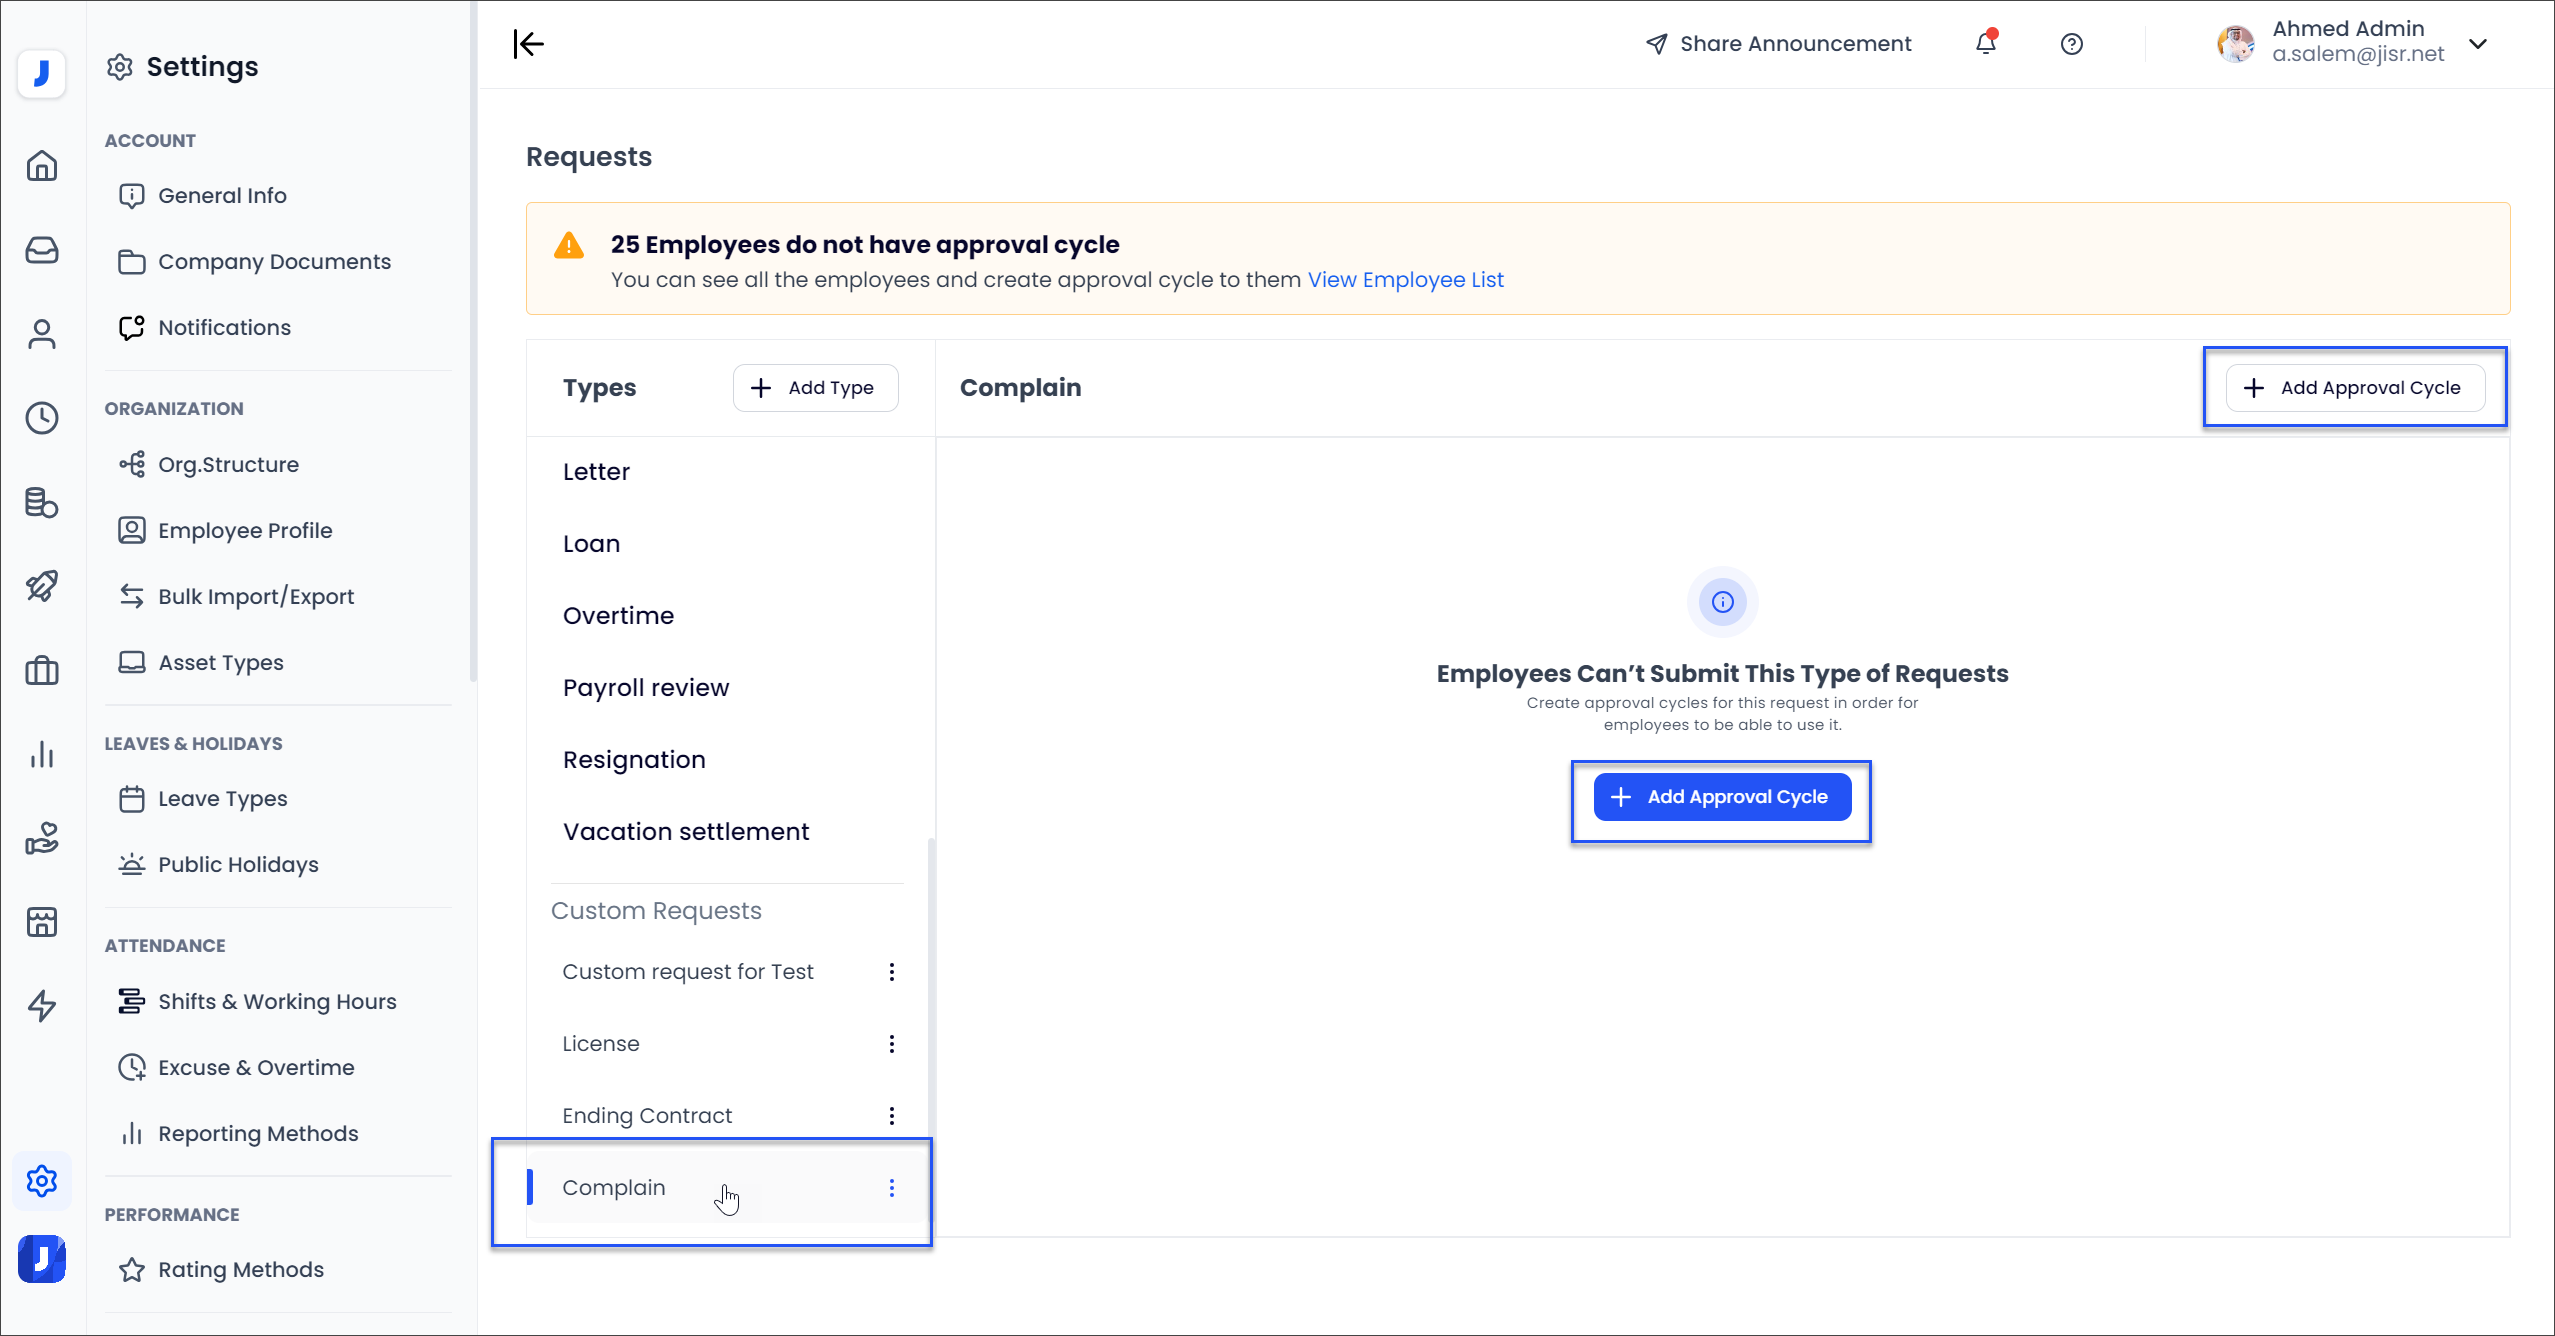Open the inbox tray icon in left rail
2555x1336 pixels.
pos(42,250)
